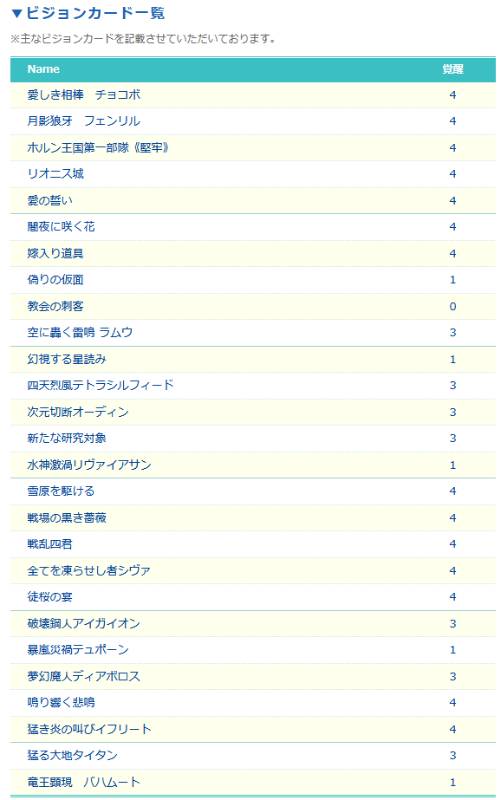Open 闇夜に咲く花 card page

tap(61, 227)
